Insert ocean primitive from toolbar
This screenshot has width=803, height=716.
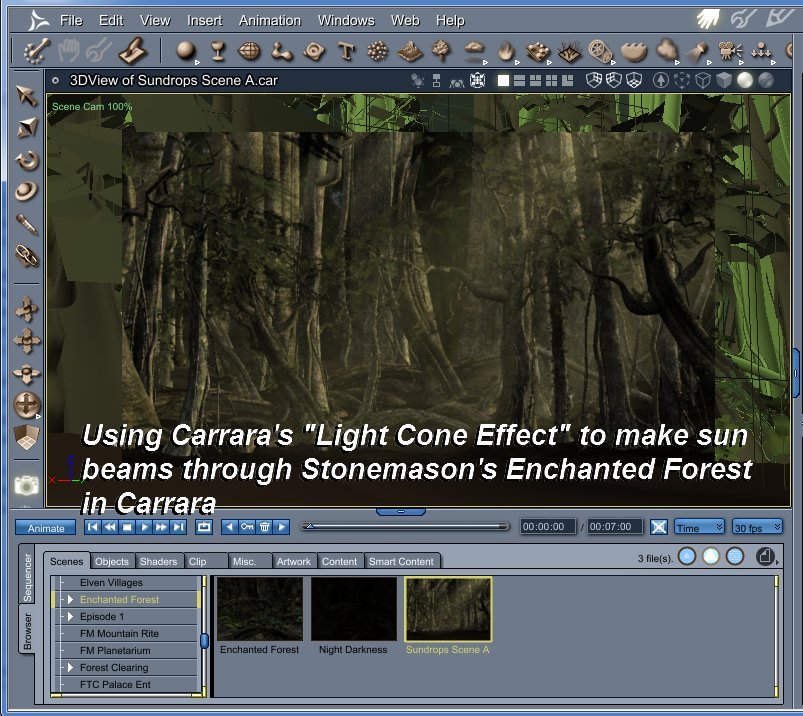click(x=633, y=51)
